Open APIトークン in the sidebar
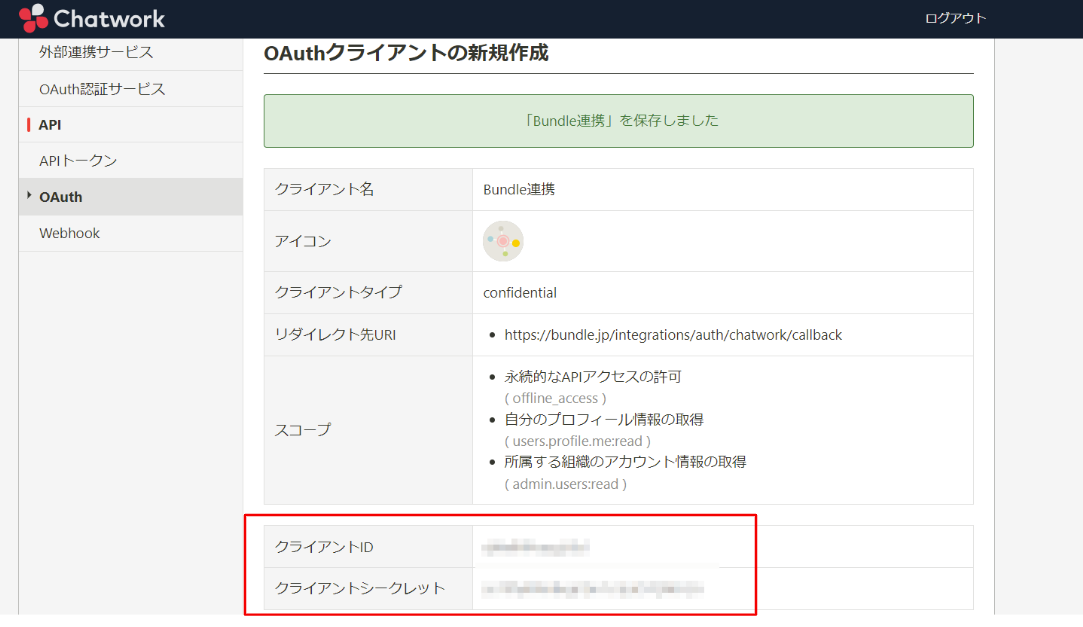Image resolution: width=1083 pixels, height=627 pixels. (78, 161)
